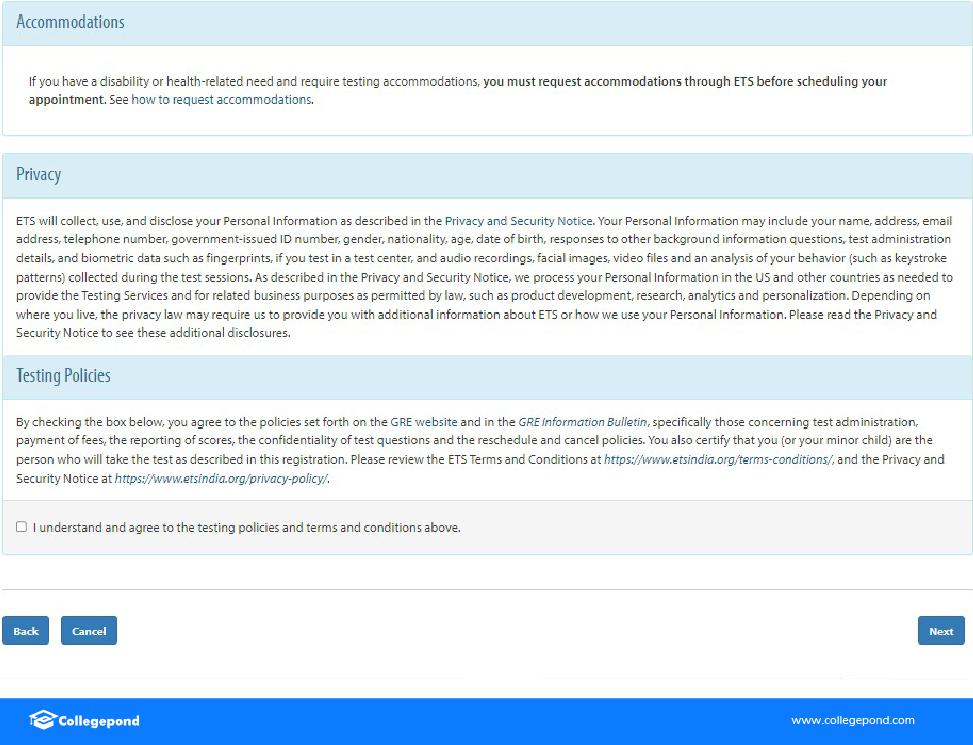The image size is (973, 745).
Task: Select the Privacy section header
Action: tap(38, 175)
